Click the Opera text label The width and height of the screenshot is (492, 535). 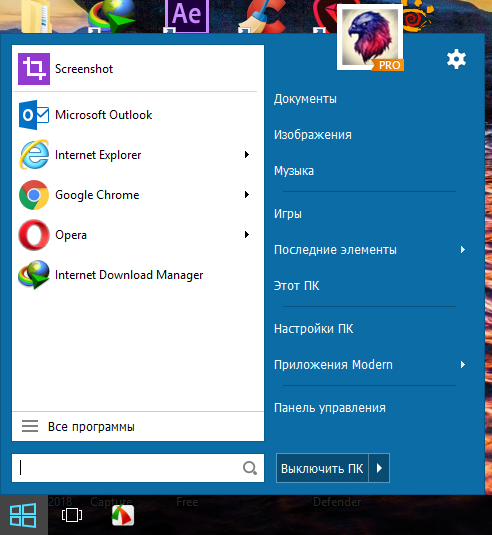[71, 235]
